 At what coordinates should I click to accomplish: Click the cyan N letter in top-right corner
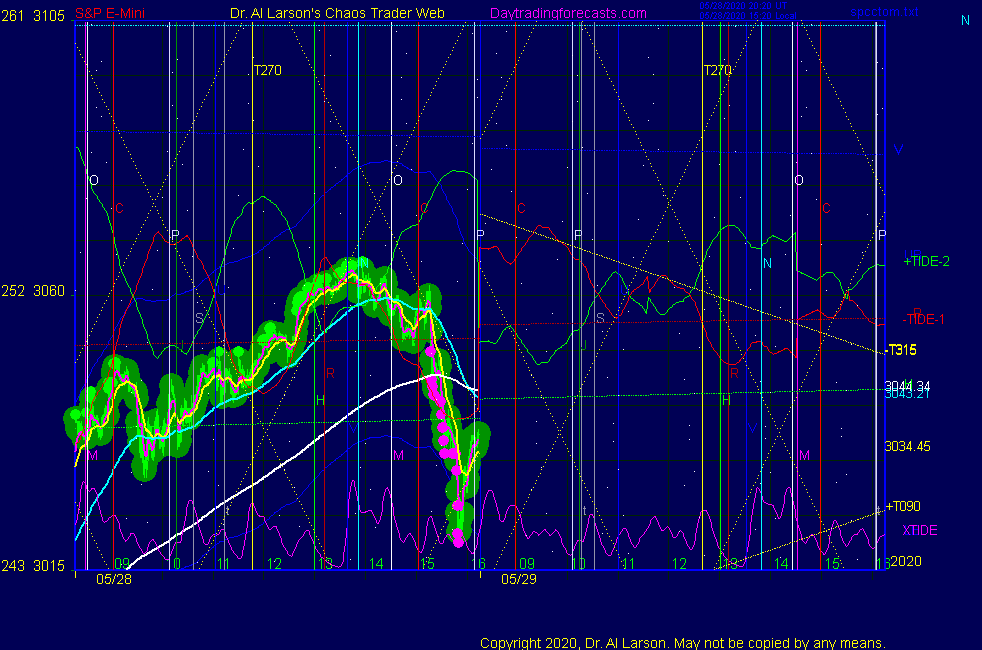965,20
